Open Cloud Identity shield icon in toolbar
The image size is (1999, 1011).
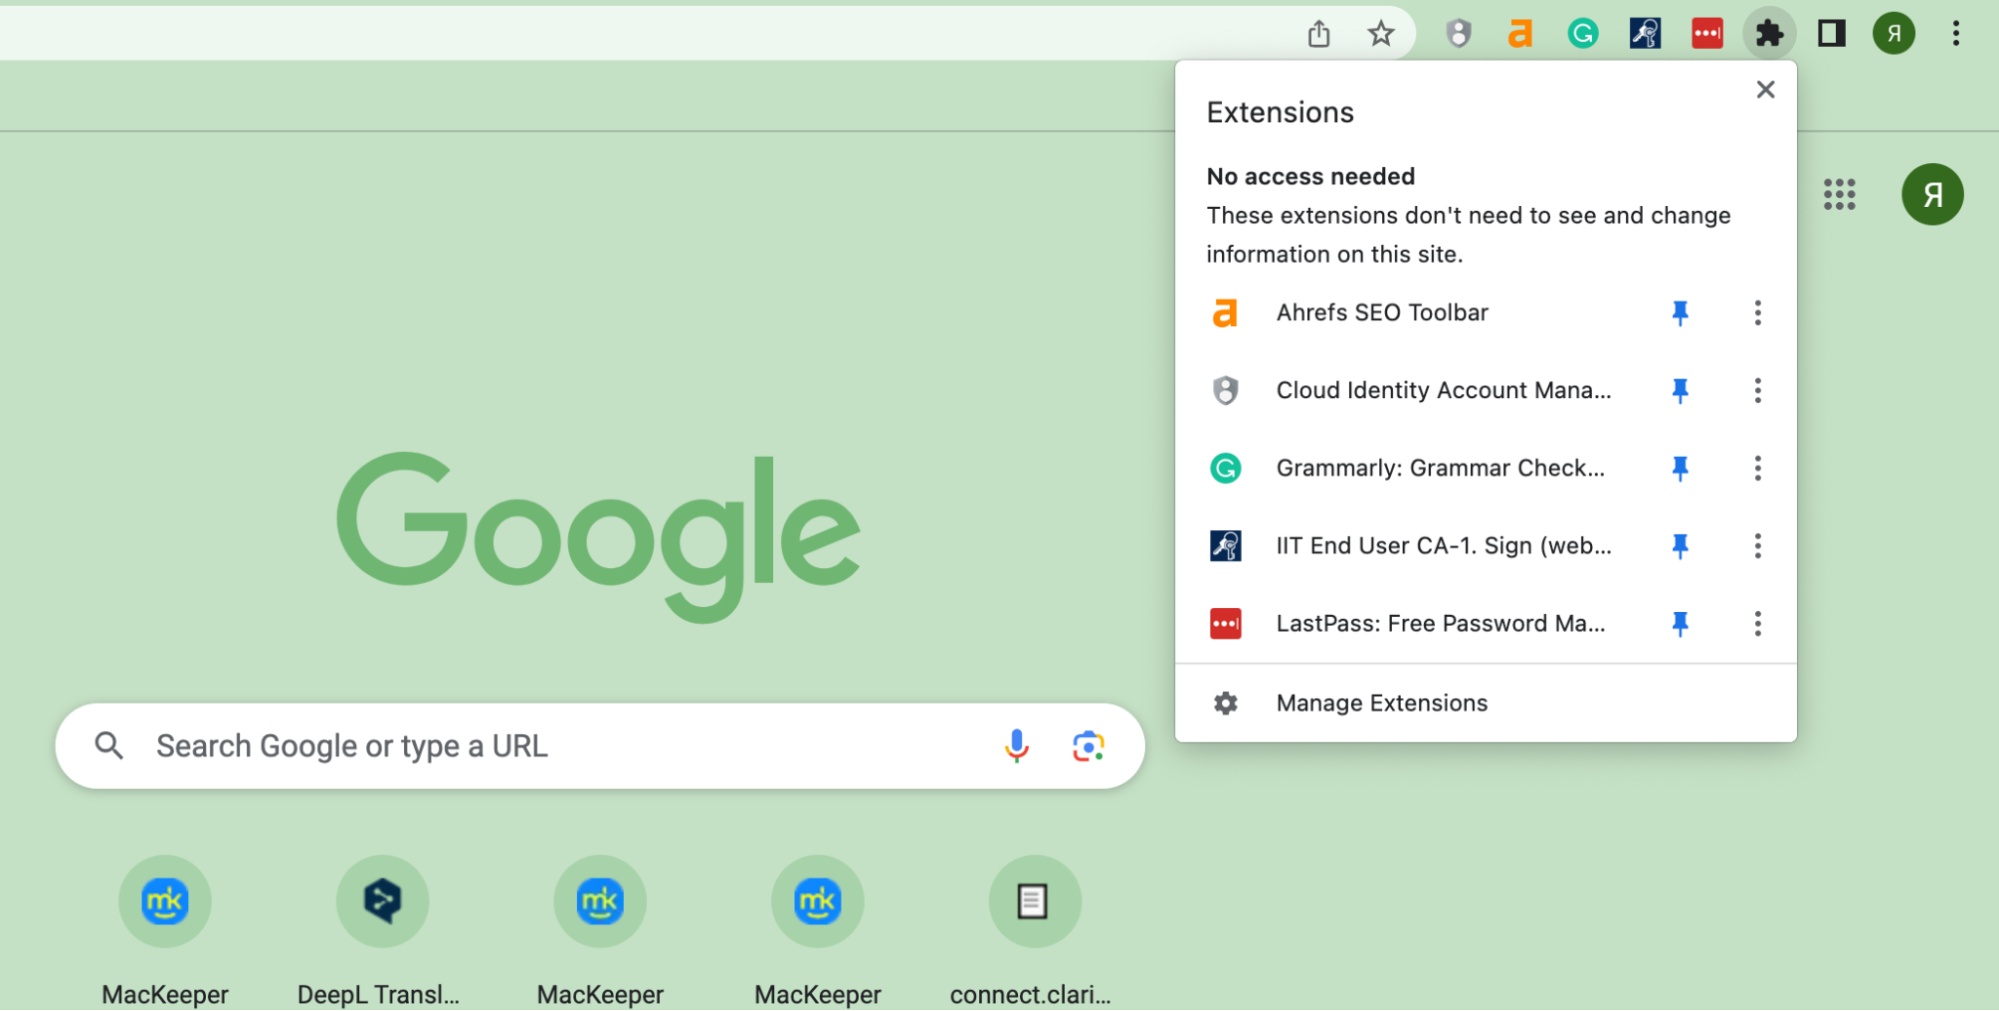point(1459,34)
